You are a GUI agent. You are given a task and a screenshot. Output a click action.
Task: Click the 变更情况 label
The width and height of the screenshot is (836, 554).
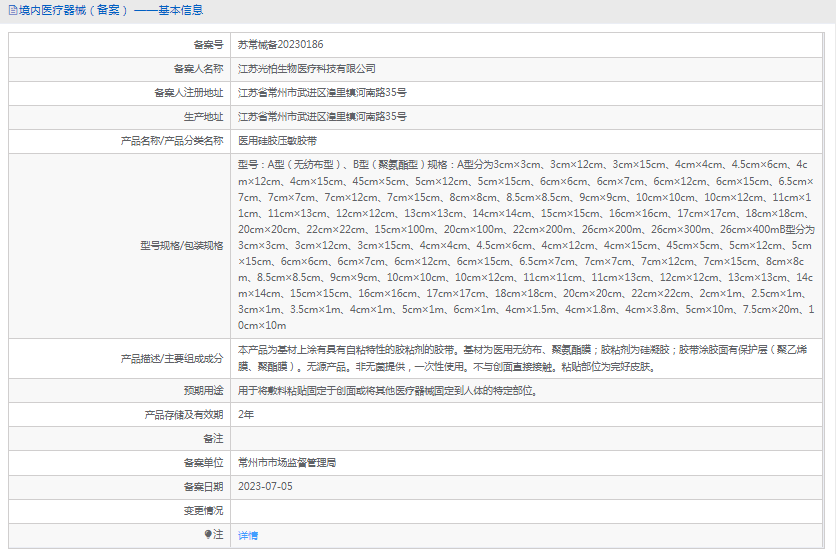(204, 511)
